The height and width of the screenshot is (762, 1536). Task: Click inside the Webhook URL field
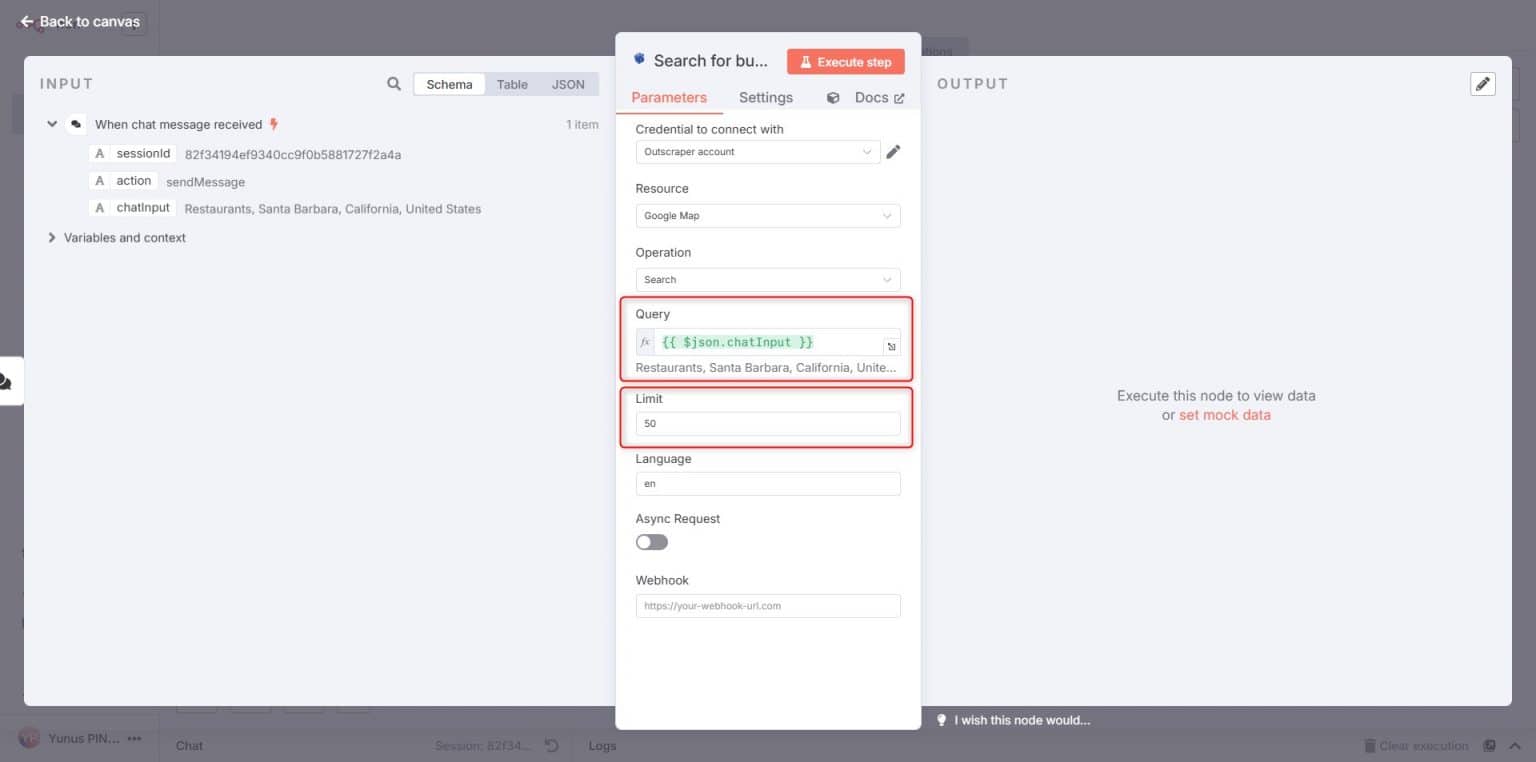[x=767, y=605]
